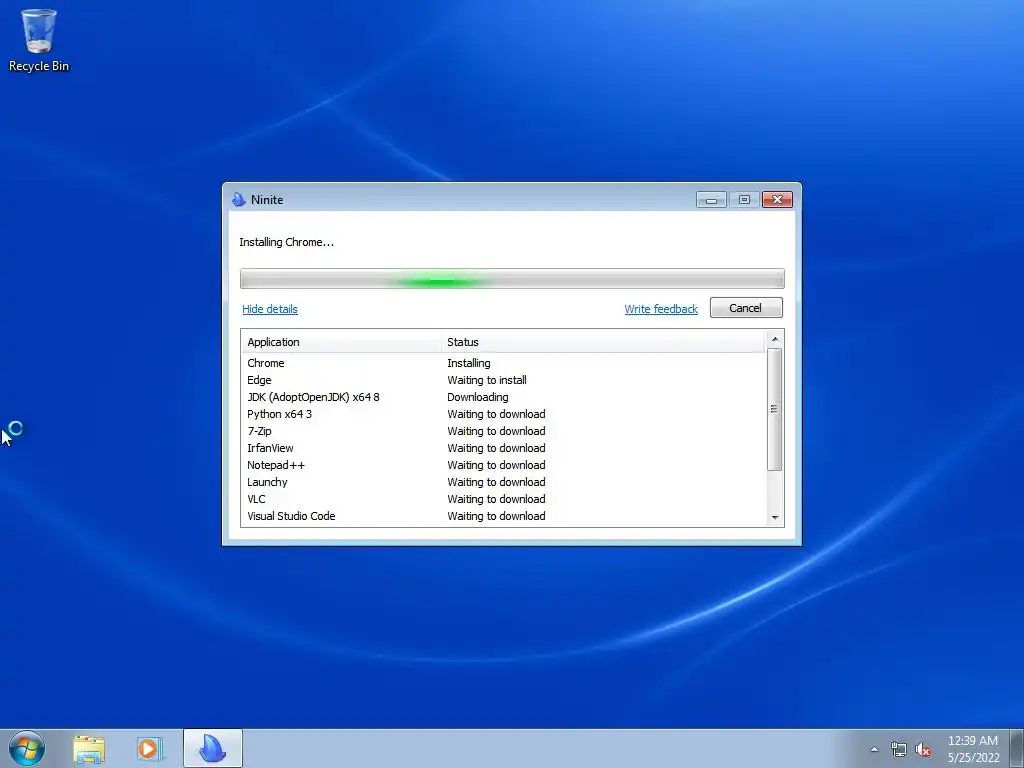The height and width of the screenshot is (768, 1024).
Task: Click the scroll down arrow in list
Action: point(775,518)
